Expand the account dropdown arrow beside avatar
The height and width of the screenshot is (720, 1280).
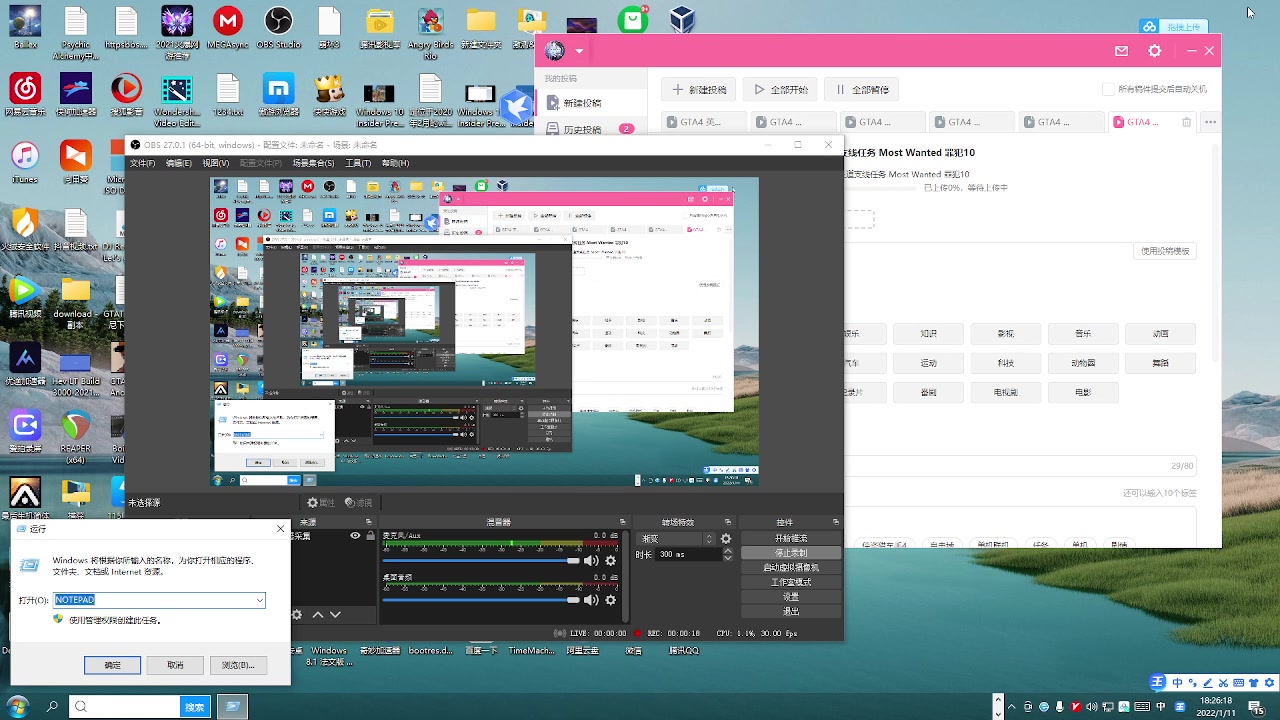pos(579,51)
